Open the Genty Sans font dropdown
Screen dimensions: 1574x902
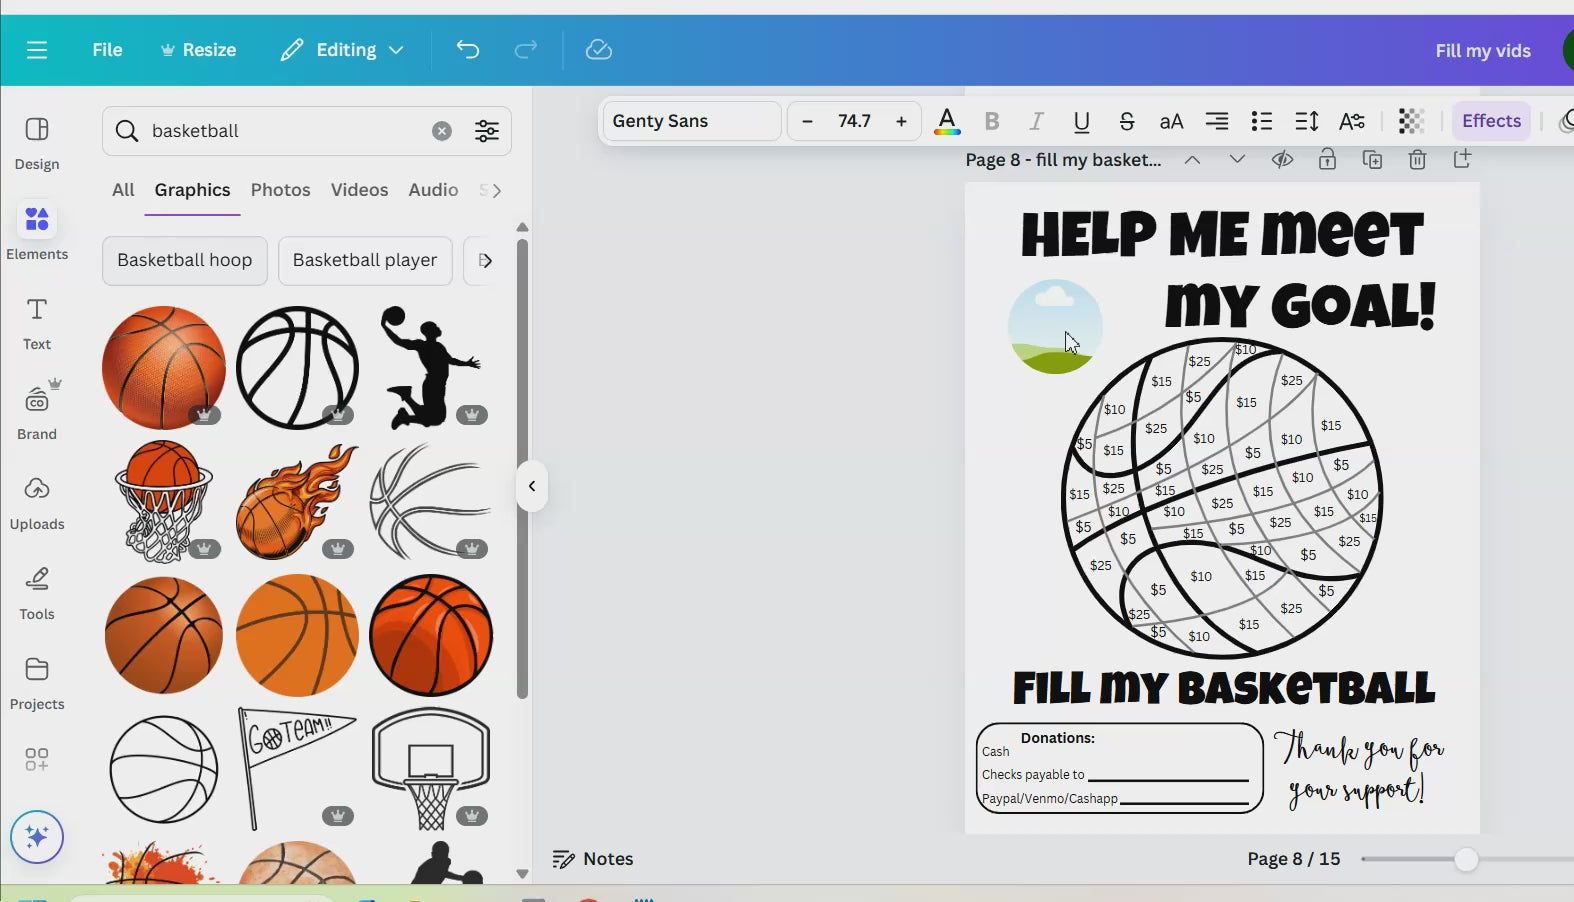[x=691, y=121]
